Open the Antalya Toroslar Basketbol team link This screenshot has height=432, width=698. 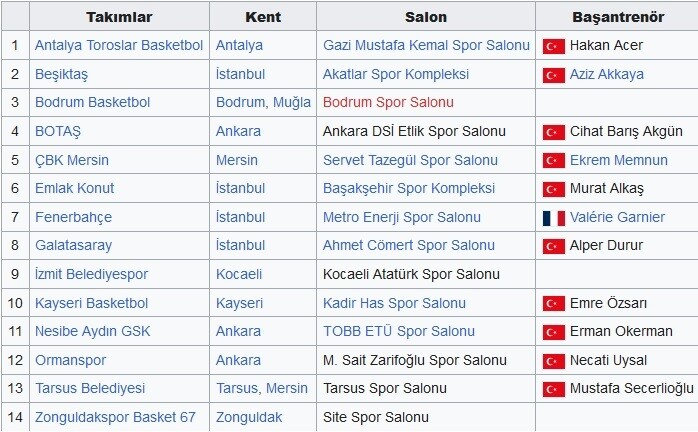click(x=119, y=45)
